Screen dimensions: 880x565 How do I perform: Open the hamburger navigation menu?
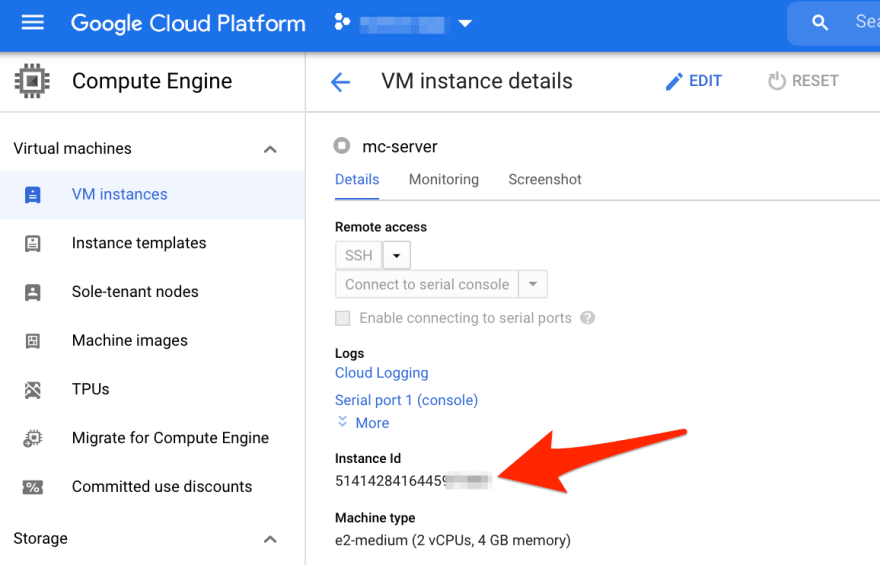(33, 23)
